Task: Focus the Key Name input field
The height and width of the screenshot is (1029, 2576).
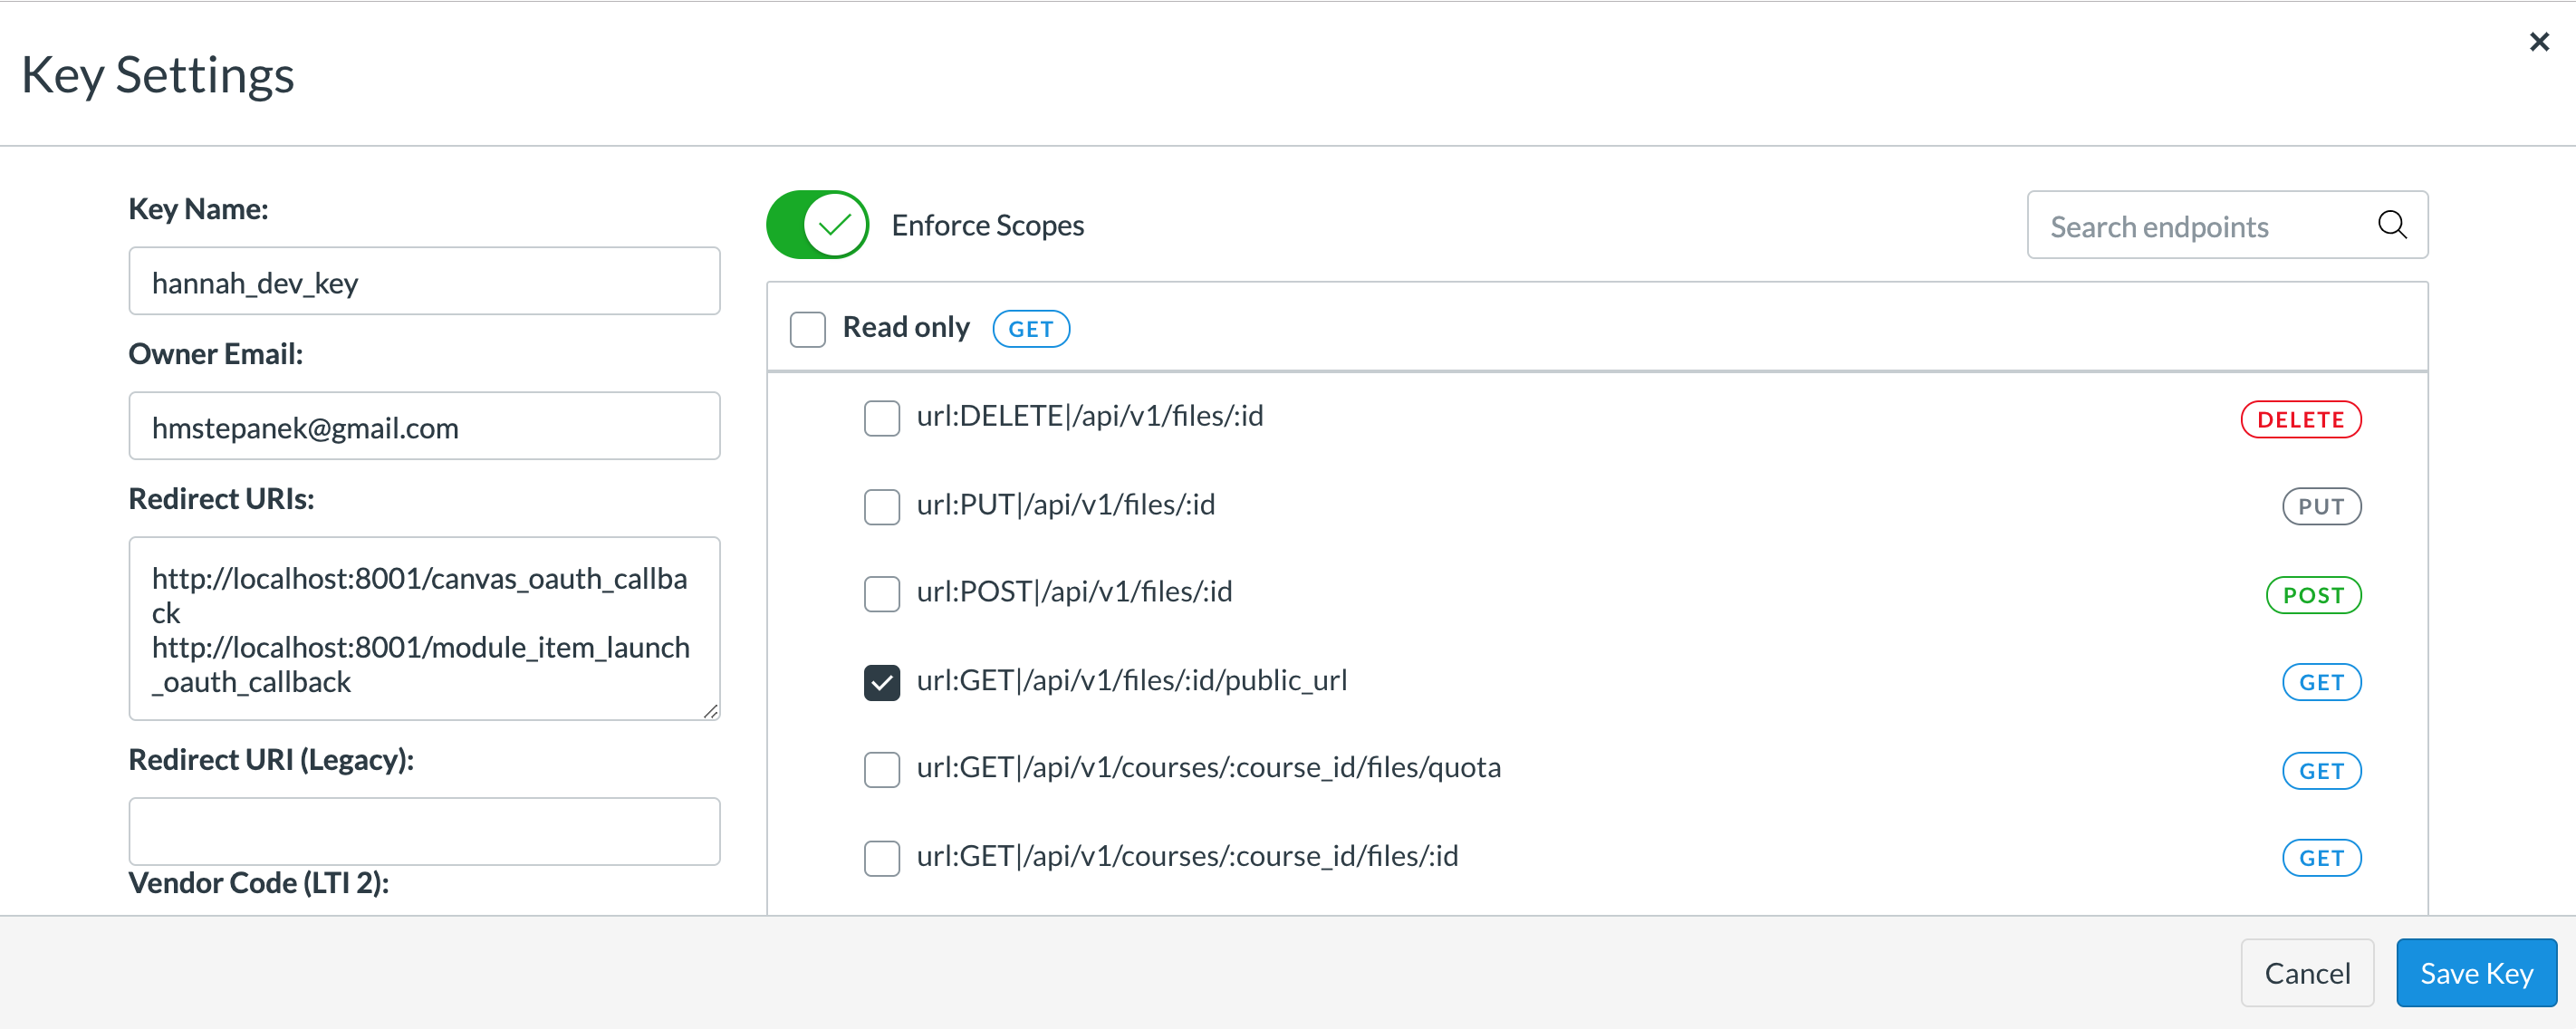Action: point(424,282)
